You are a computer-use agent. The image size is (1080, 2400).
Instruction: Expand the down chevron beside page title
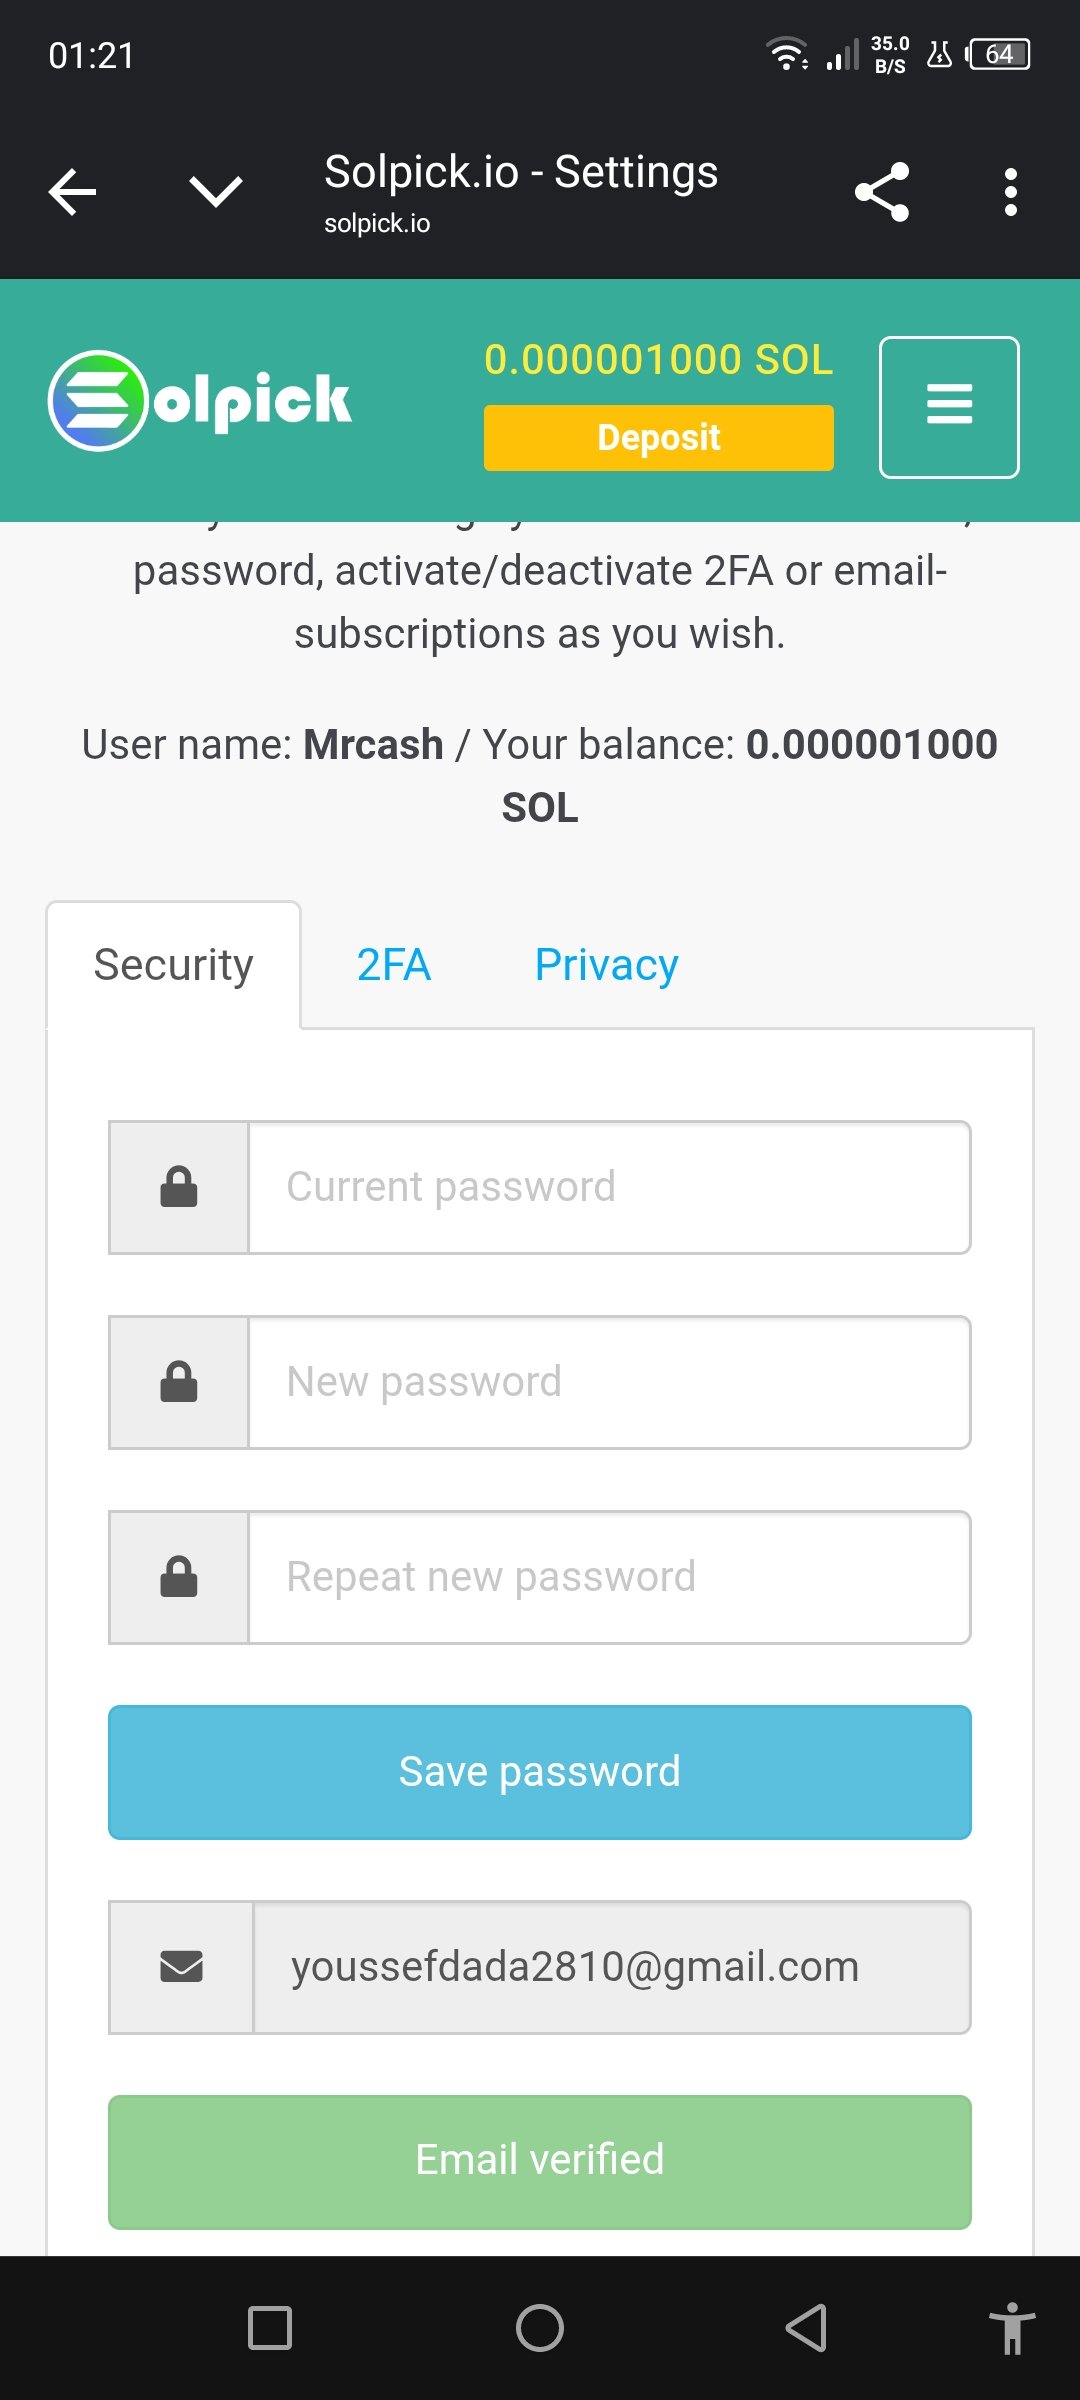216,192
